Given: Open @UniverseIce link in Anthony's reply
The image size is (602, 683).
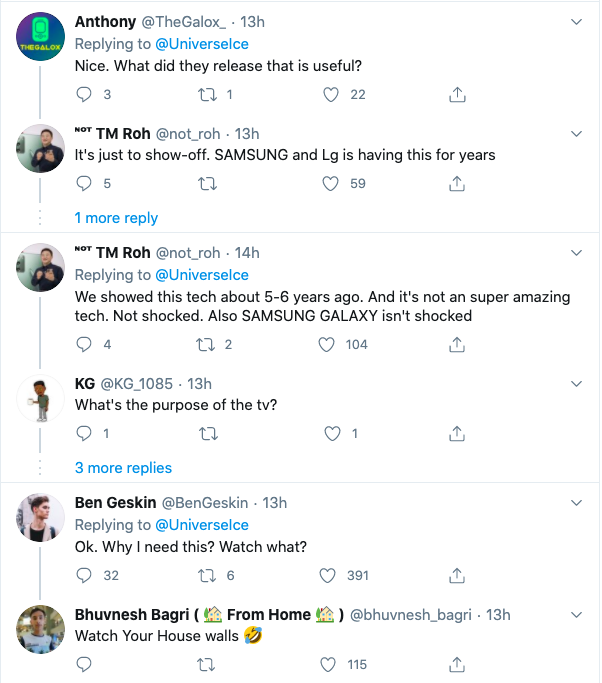Looking at the screenshot, I should 201,44.
